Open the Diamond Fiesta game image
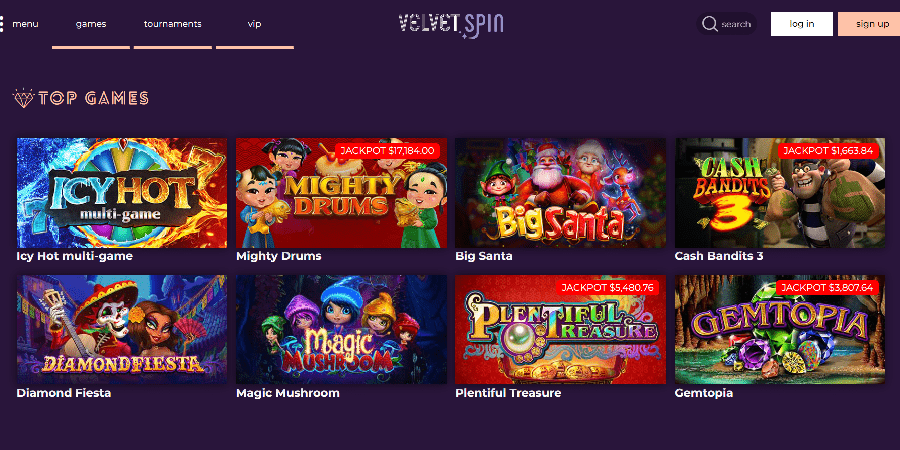The image size is (900, 450). tap(122, 329)
